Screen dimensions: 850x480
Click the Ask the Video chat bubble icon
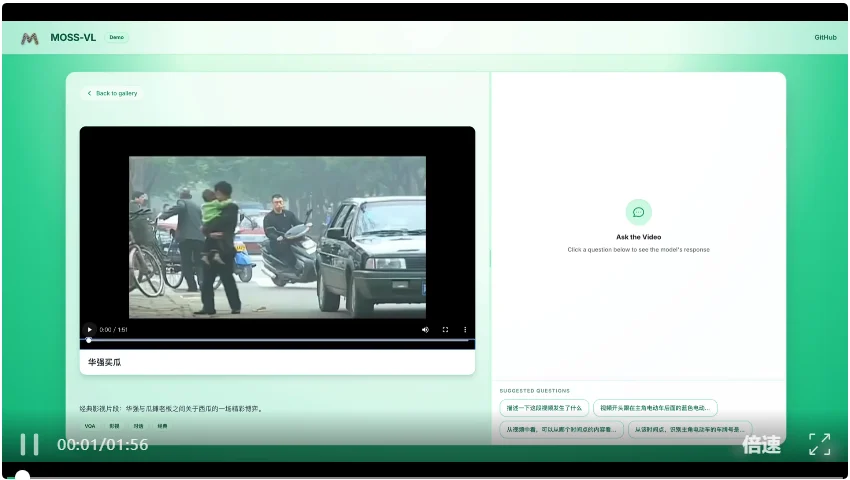(638, 212)
